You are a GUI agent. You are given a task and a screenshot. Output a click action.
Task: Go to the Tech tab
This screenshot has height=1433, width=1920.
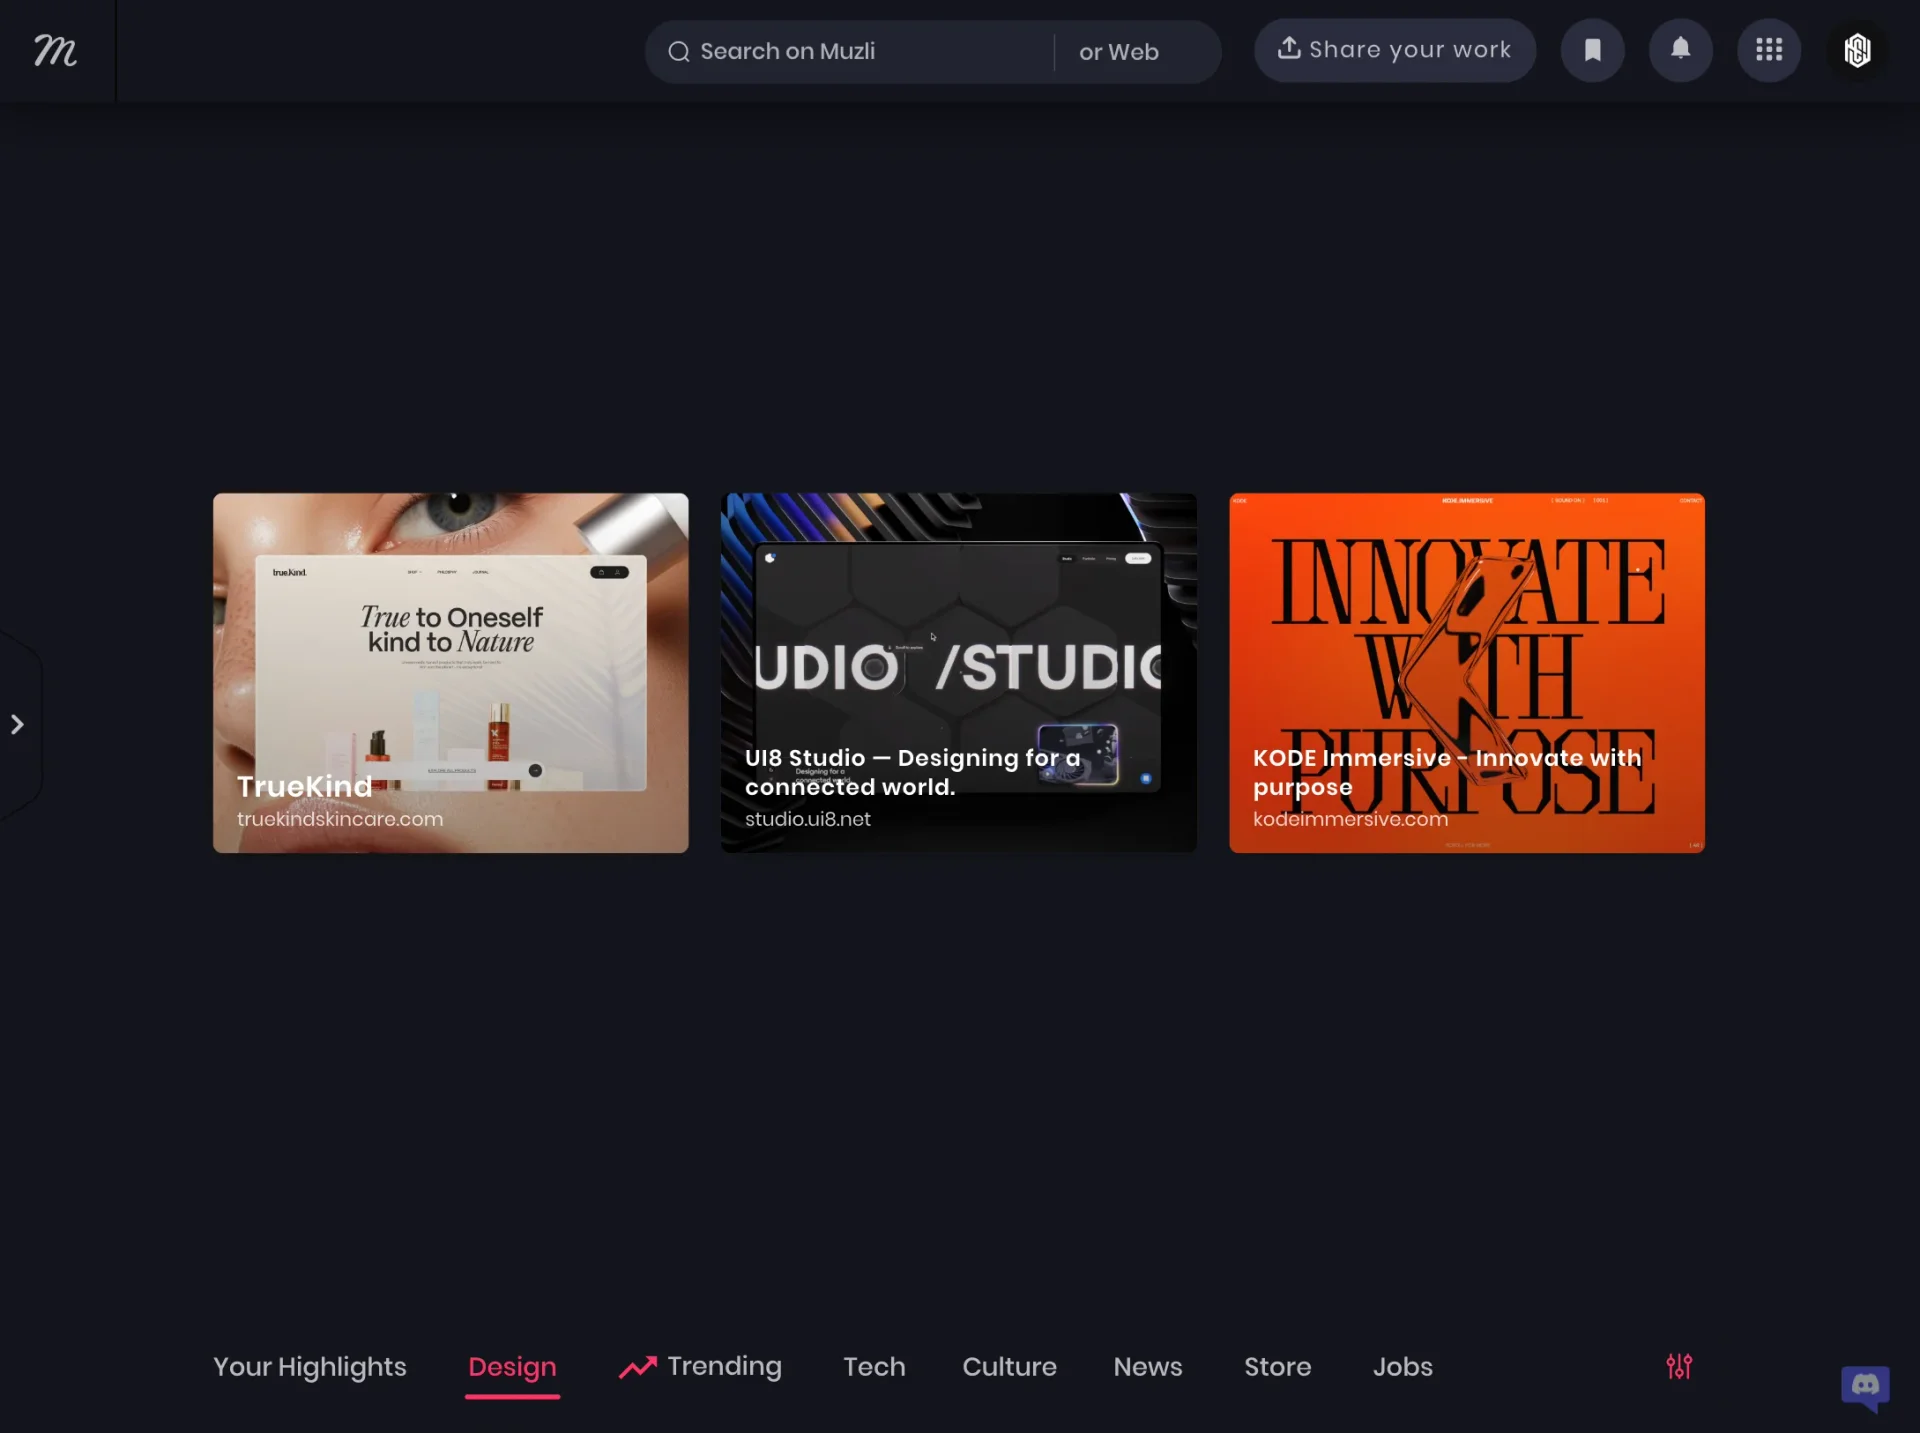[x=874, y=1366]
